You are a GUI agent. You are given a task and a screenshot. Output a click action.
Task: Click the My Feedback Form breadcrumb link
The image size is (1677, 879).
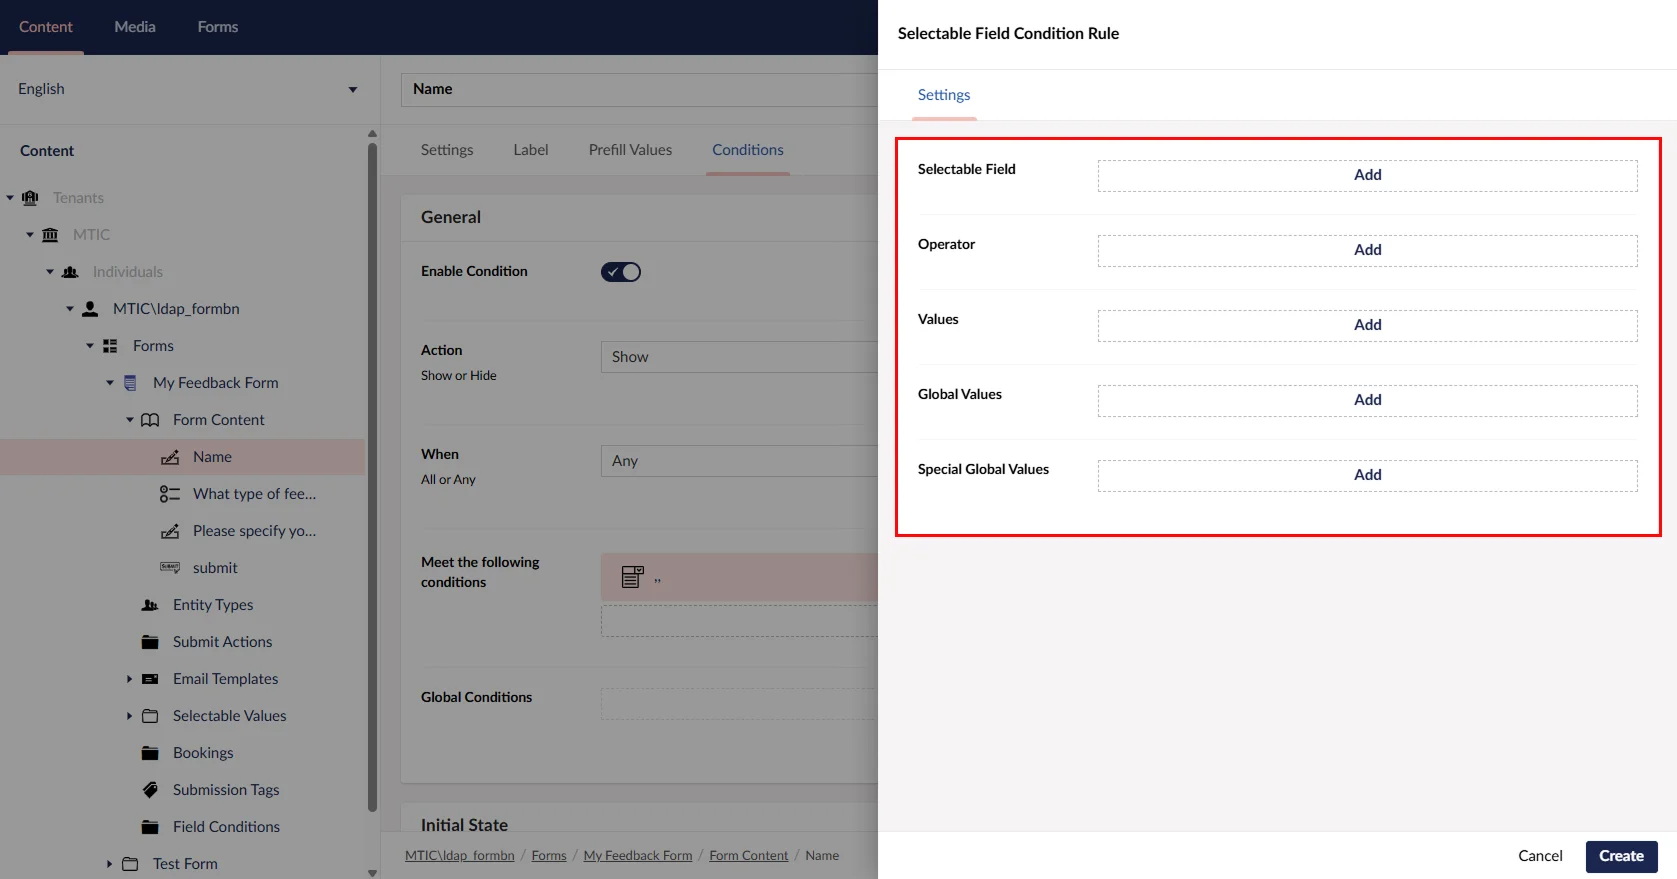click(637, 856)
